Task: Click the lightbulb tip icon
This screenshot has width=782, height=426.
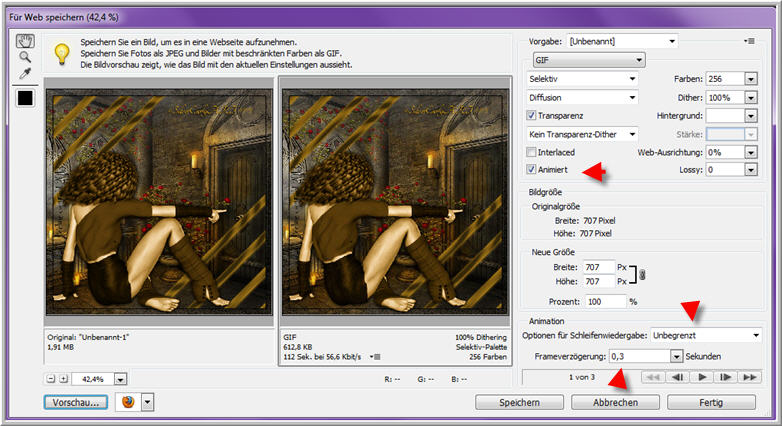Action: pos(61,54)
